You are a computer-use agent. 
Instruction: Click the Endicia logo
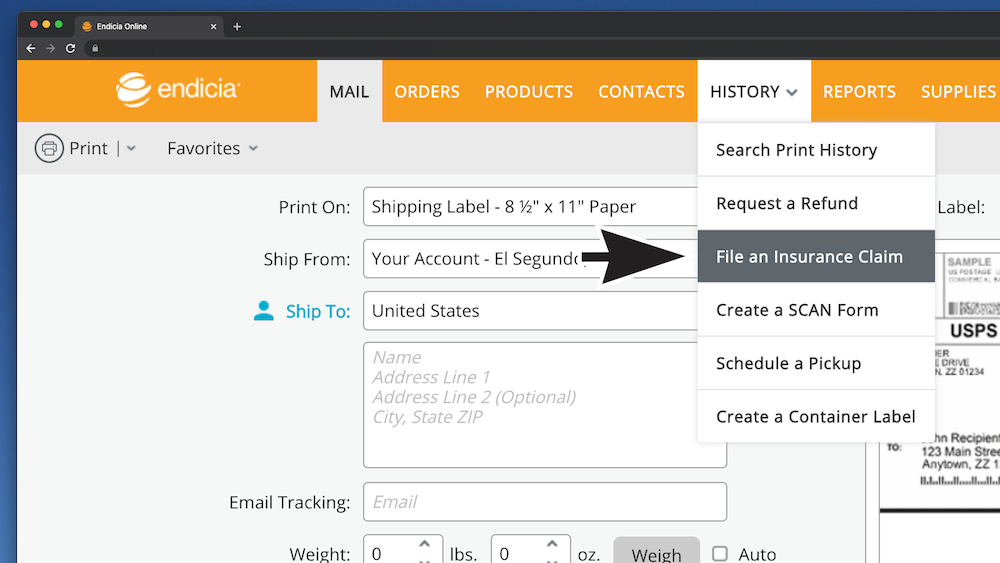tap(177, 90)
